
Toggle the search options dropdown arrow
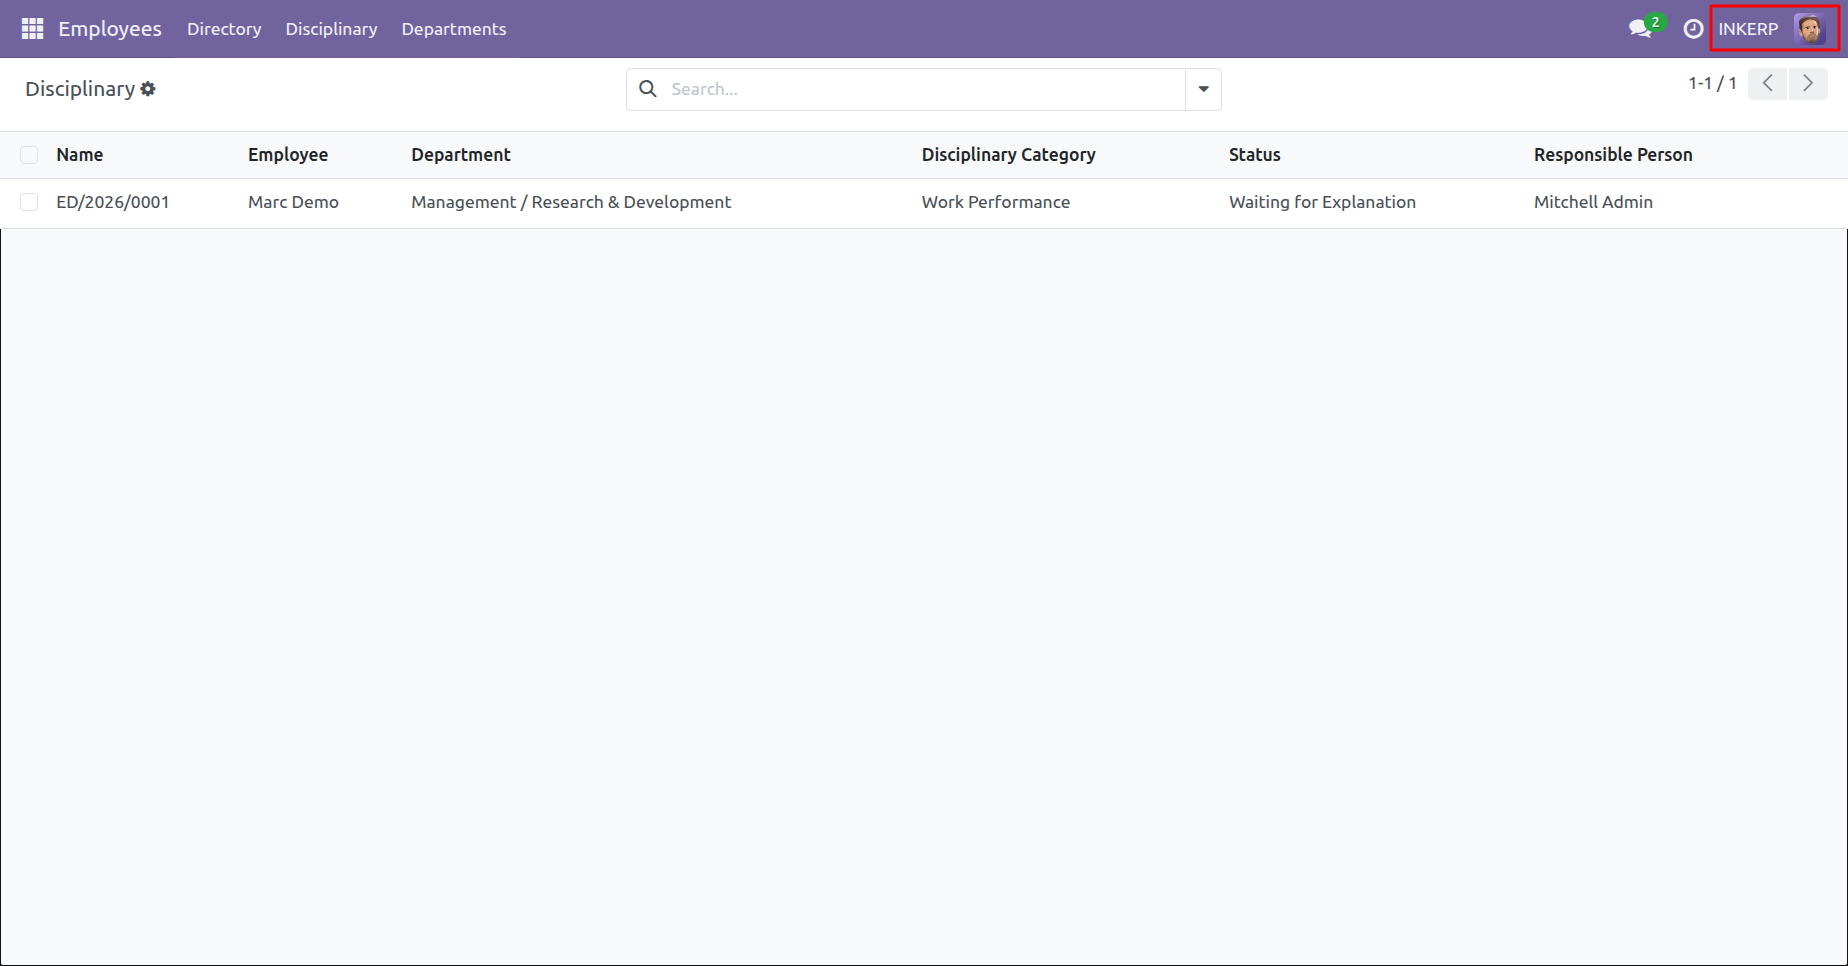tap(1203, 89)
